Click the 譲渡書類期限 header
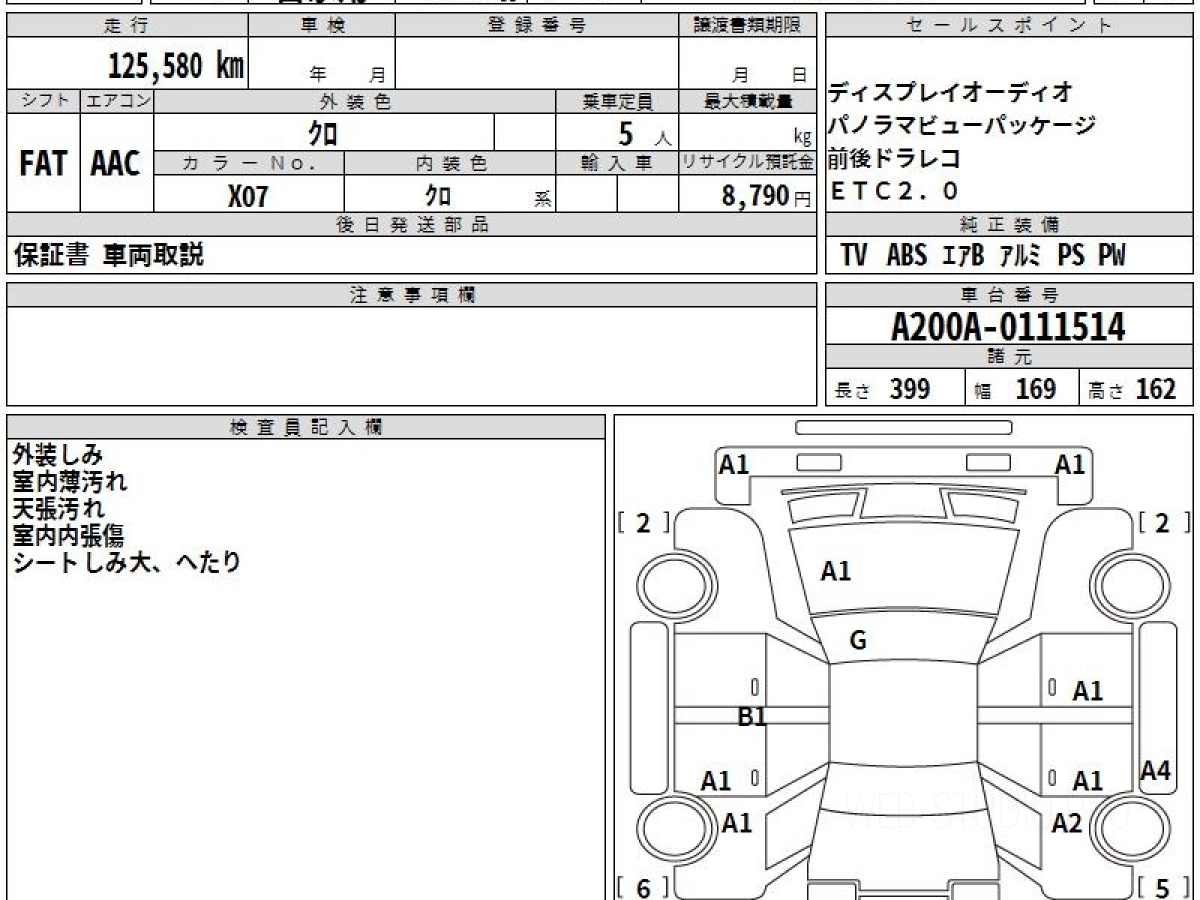 point(748,26)
